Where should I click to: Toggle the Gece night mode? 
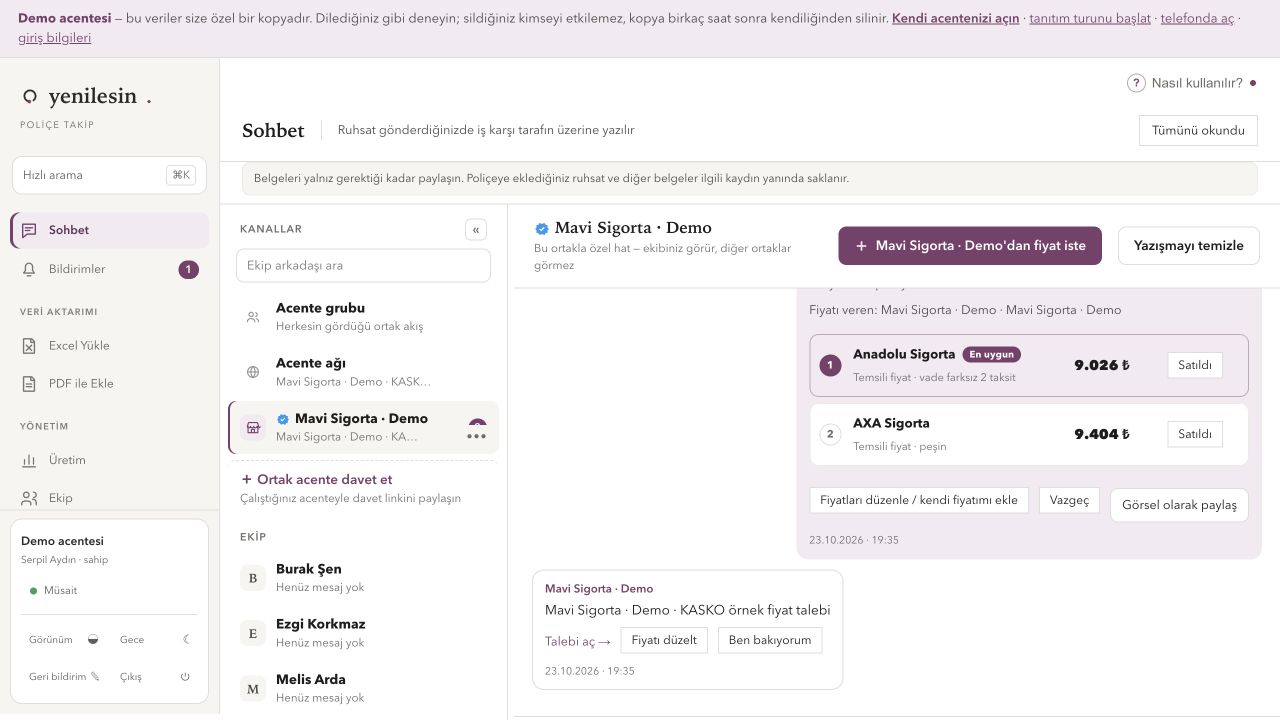pyautogui.click(x=155, y=640)
